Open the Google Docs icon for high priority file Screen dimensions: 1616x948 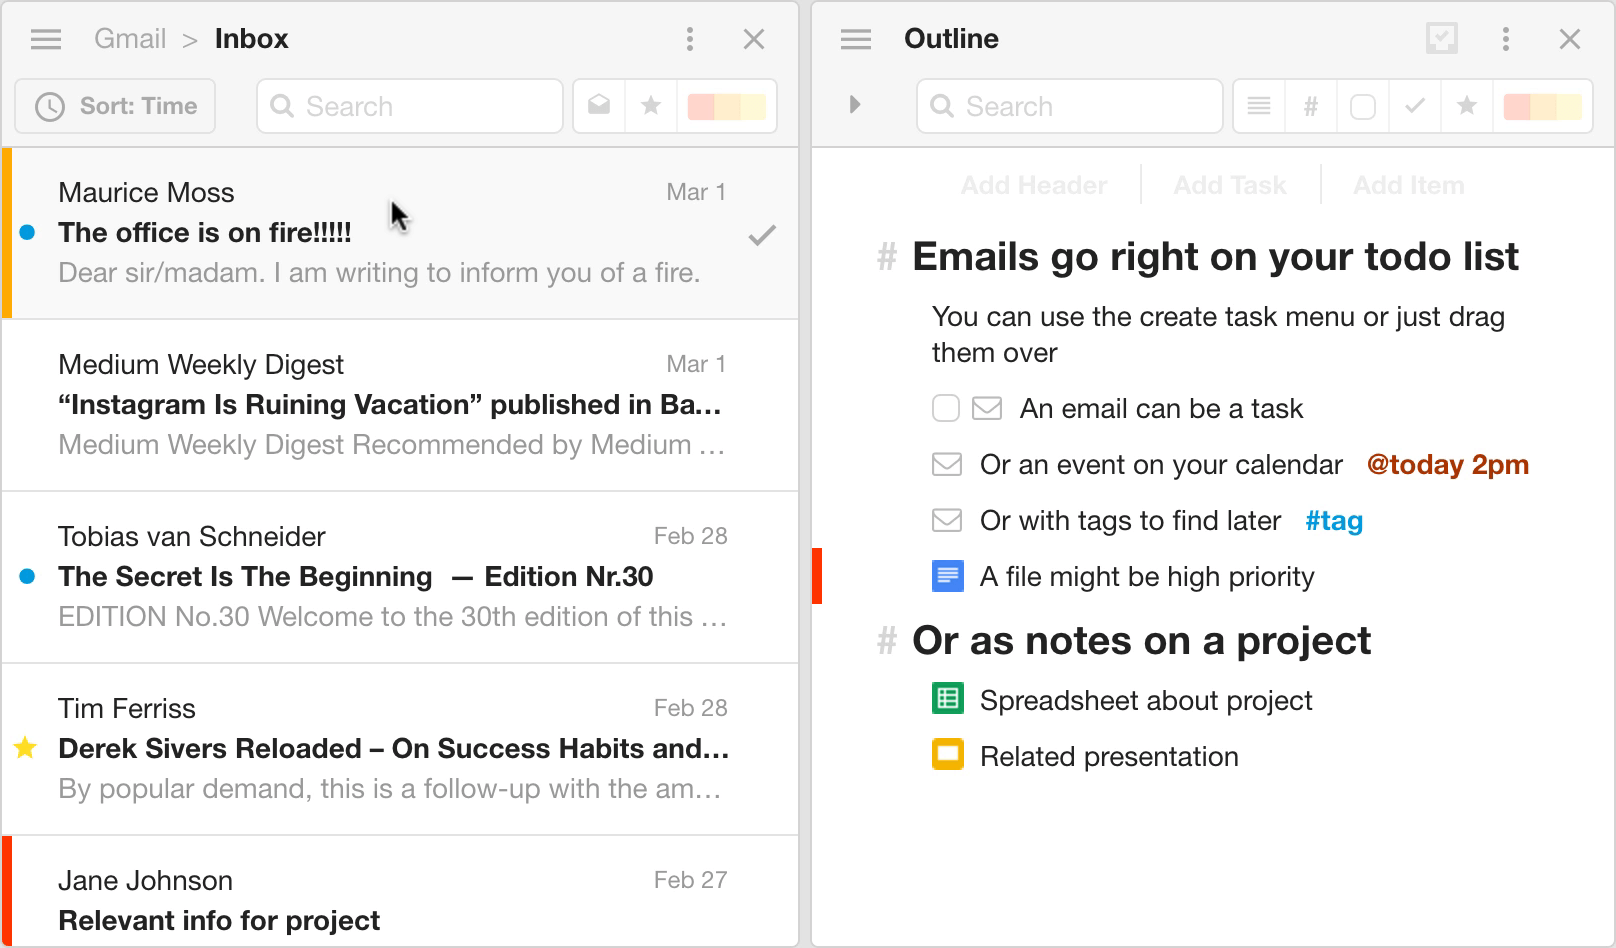pos(947,576)
